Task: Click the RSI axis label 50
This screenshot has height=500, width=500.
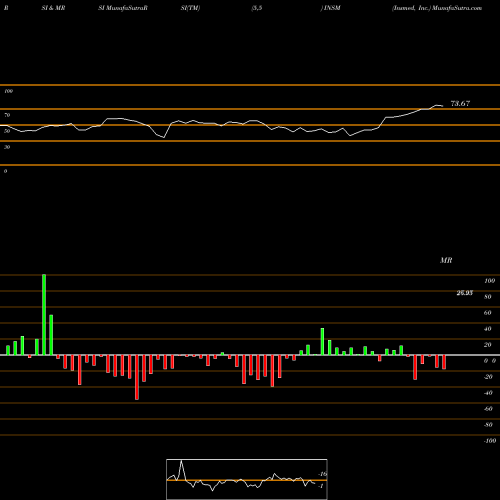Action: (x=7, y=131)
